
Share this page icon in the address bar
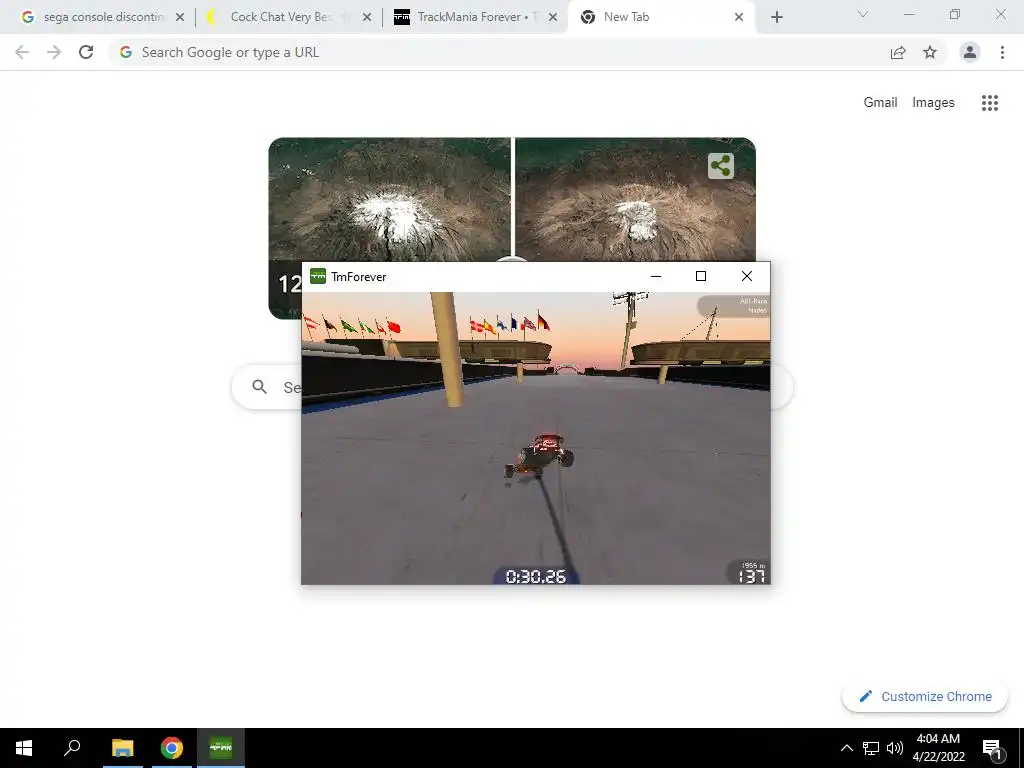pyautogui.click(x=898, y=53)
